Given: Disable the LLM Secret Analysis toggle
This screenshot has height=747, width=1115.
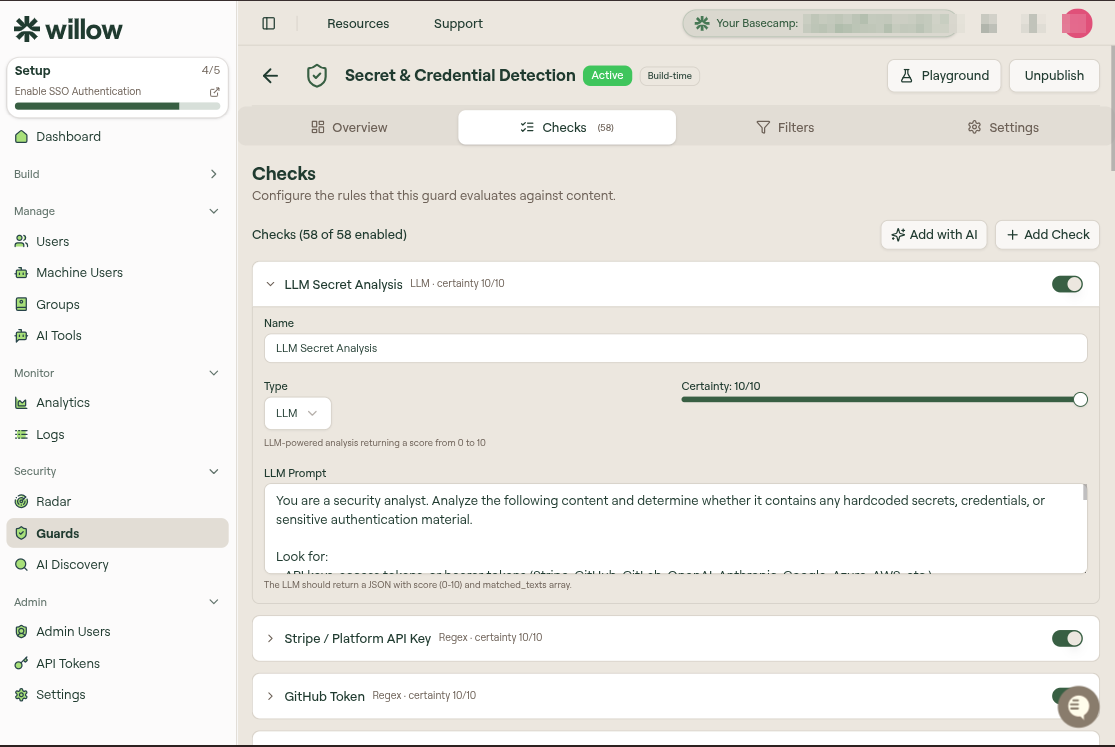Looking at the screenshot, I should (x=1067, y=285).
